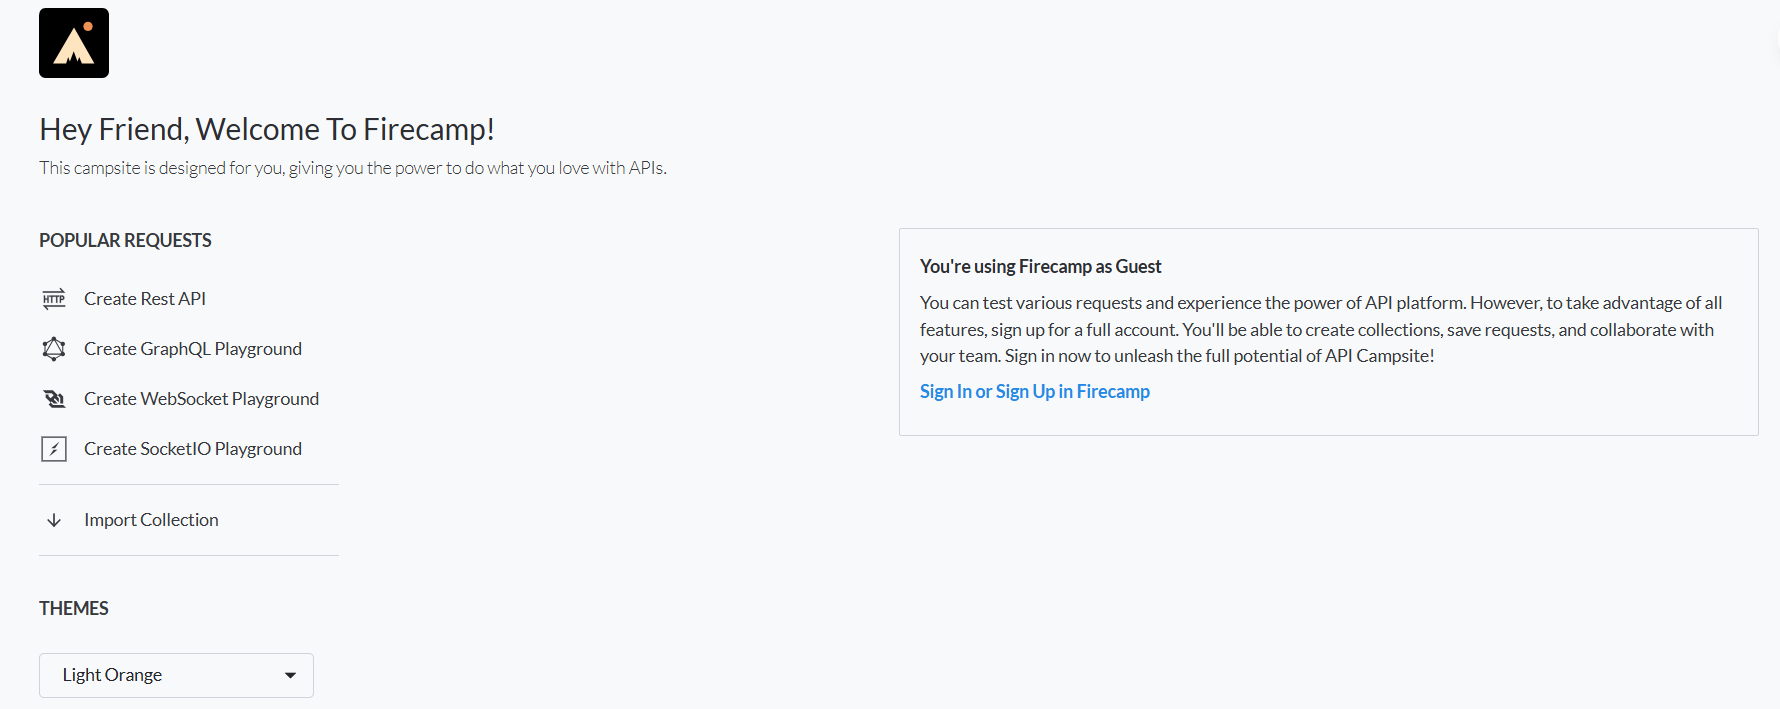Select the POPULAR REQUESTS heading
1780x709 pixels.
click(125, 240)
